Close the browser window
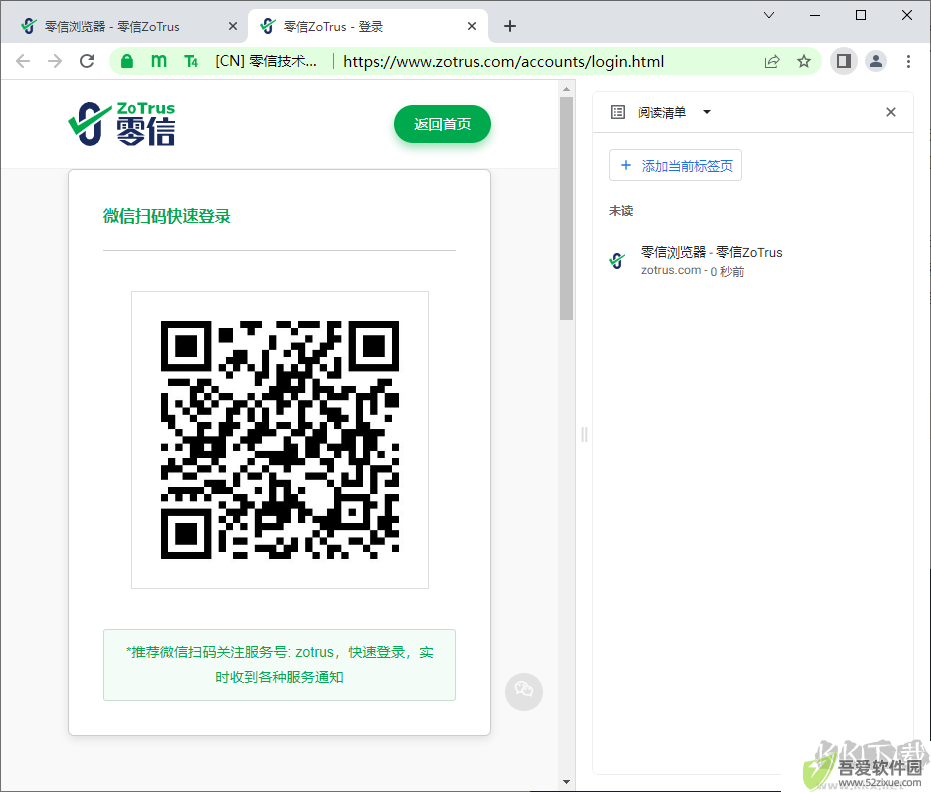The image size is (931, 792). tap(907, 15)
